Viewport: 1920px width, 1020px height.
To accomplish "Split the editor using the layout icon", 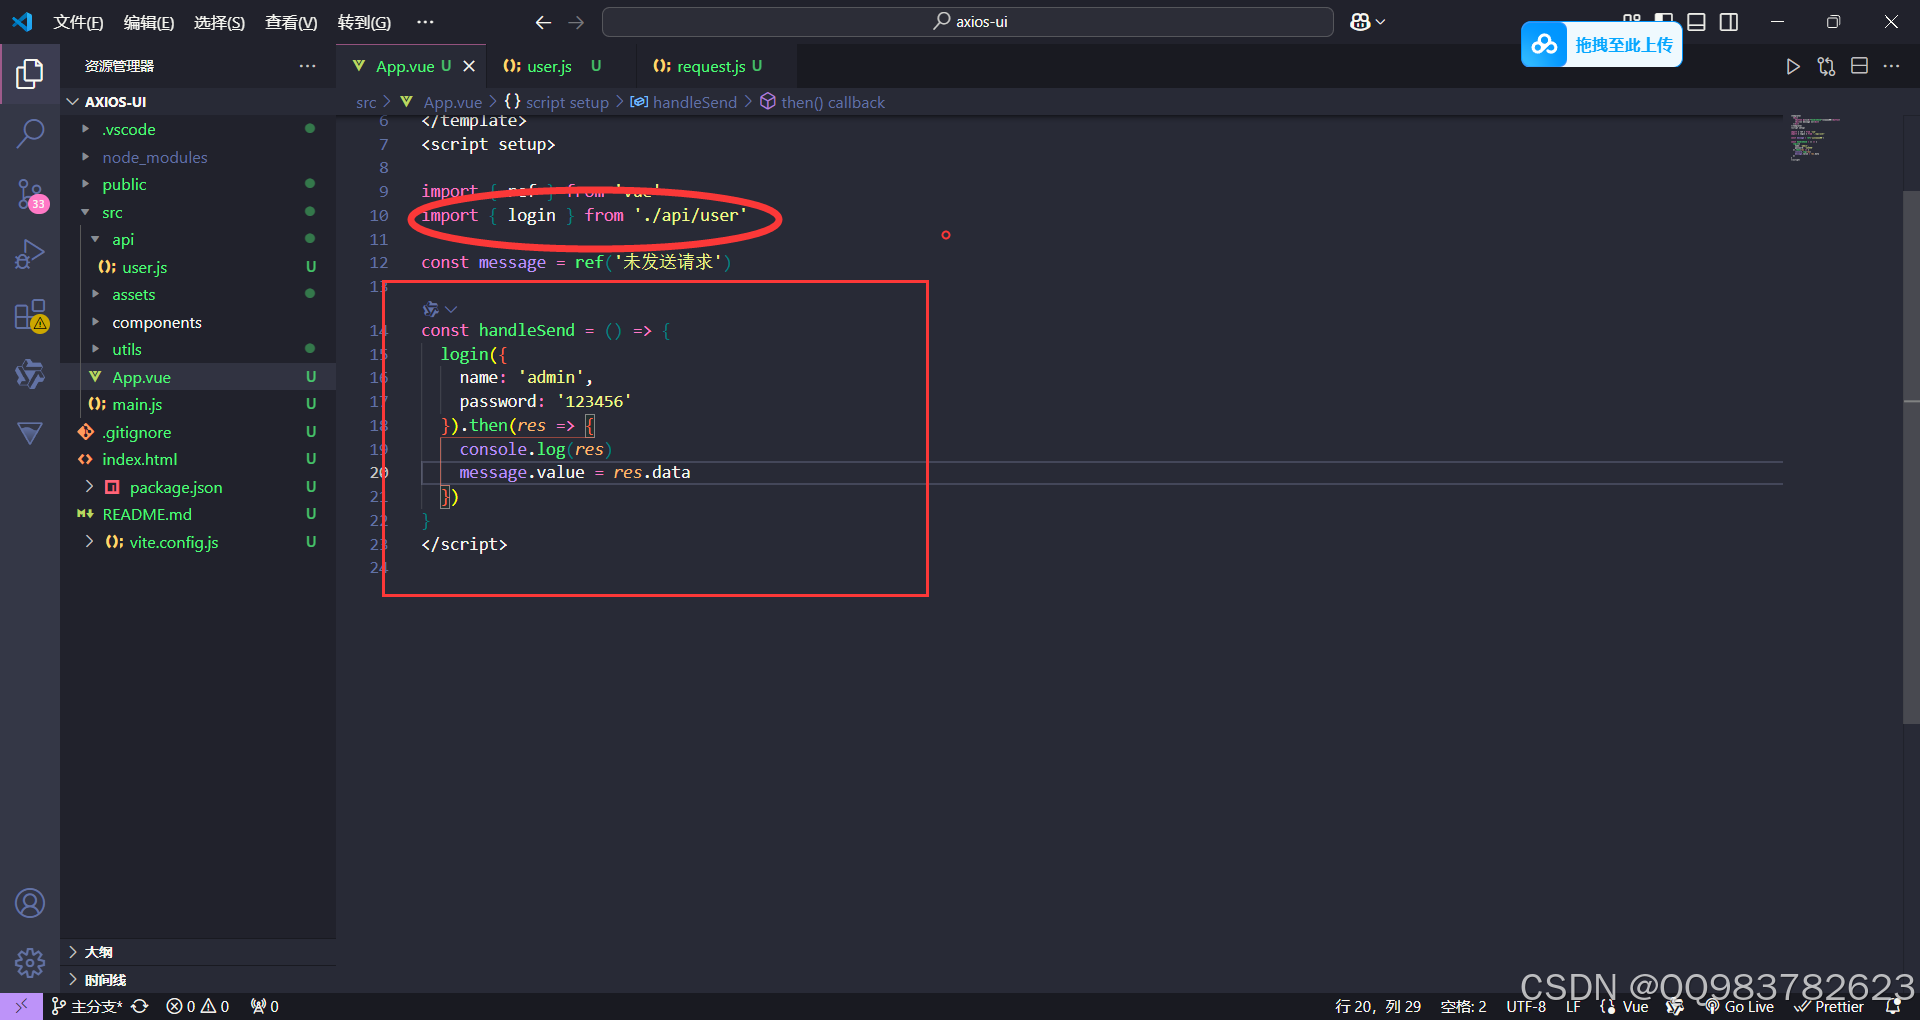I will click(x=1859, y=66).
